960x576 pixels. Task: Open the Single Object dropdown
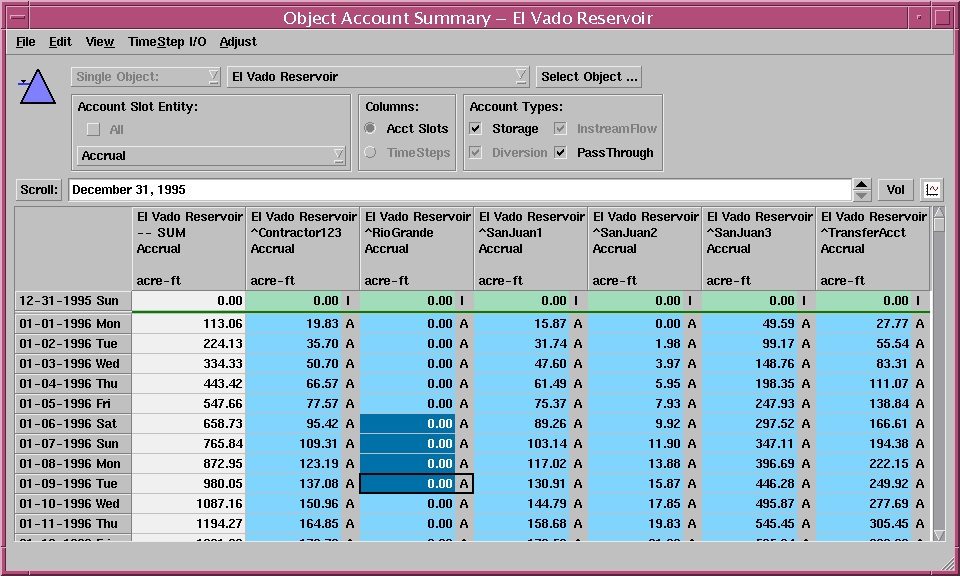(x=146, y=77)
